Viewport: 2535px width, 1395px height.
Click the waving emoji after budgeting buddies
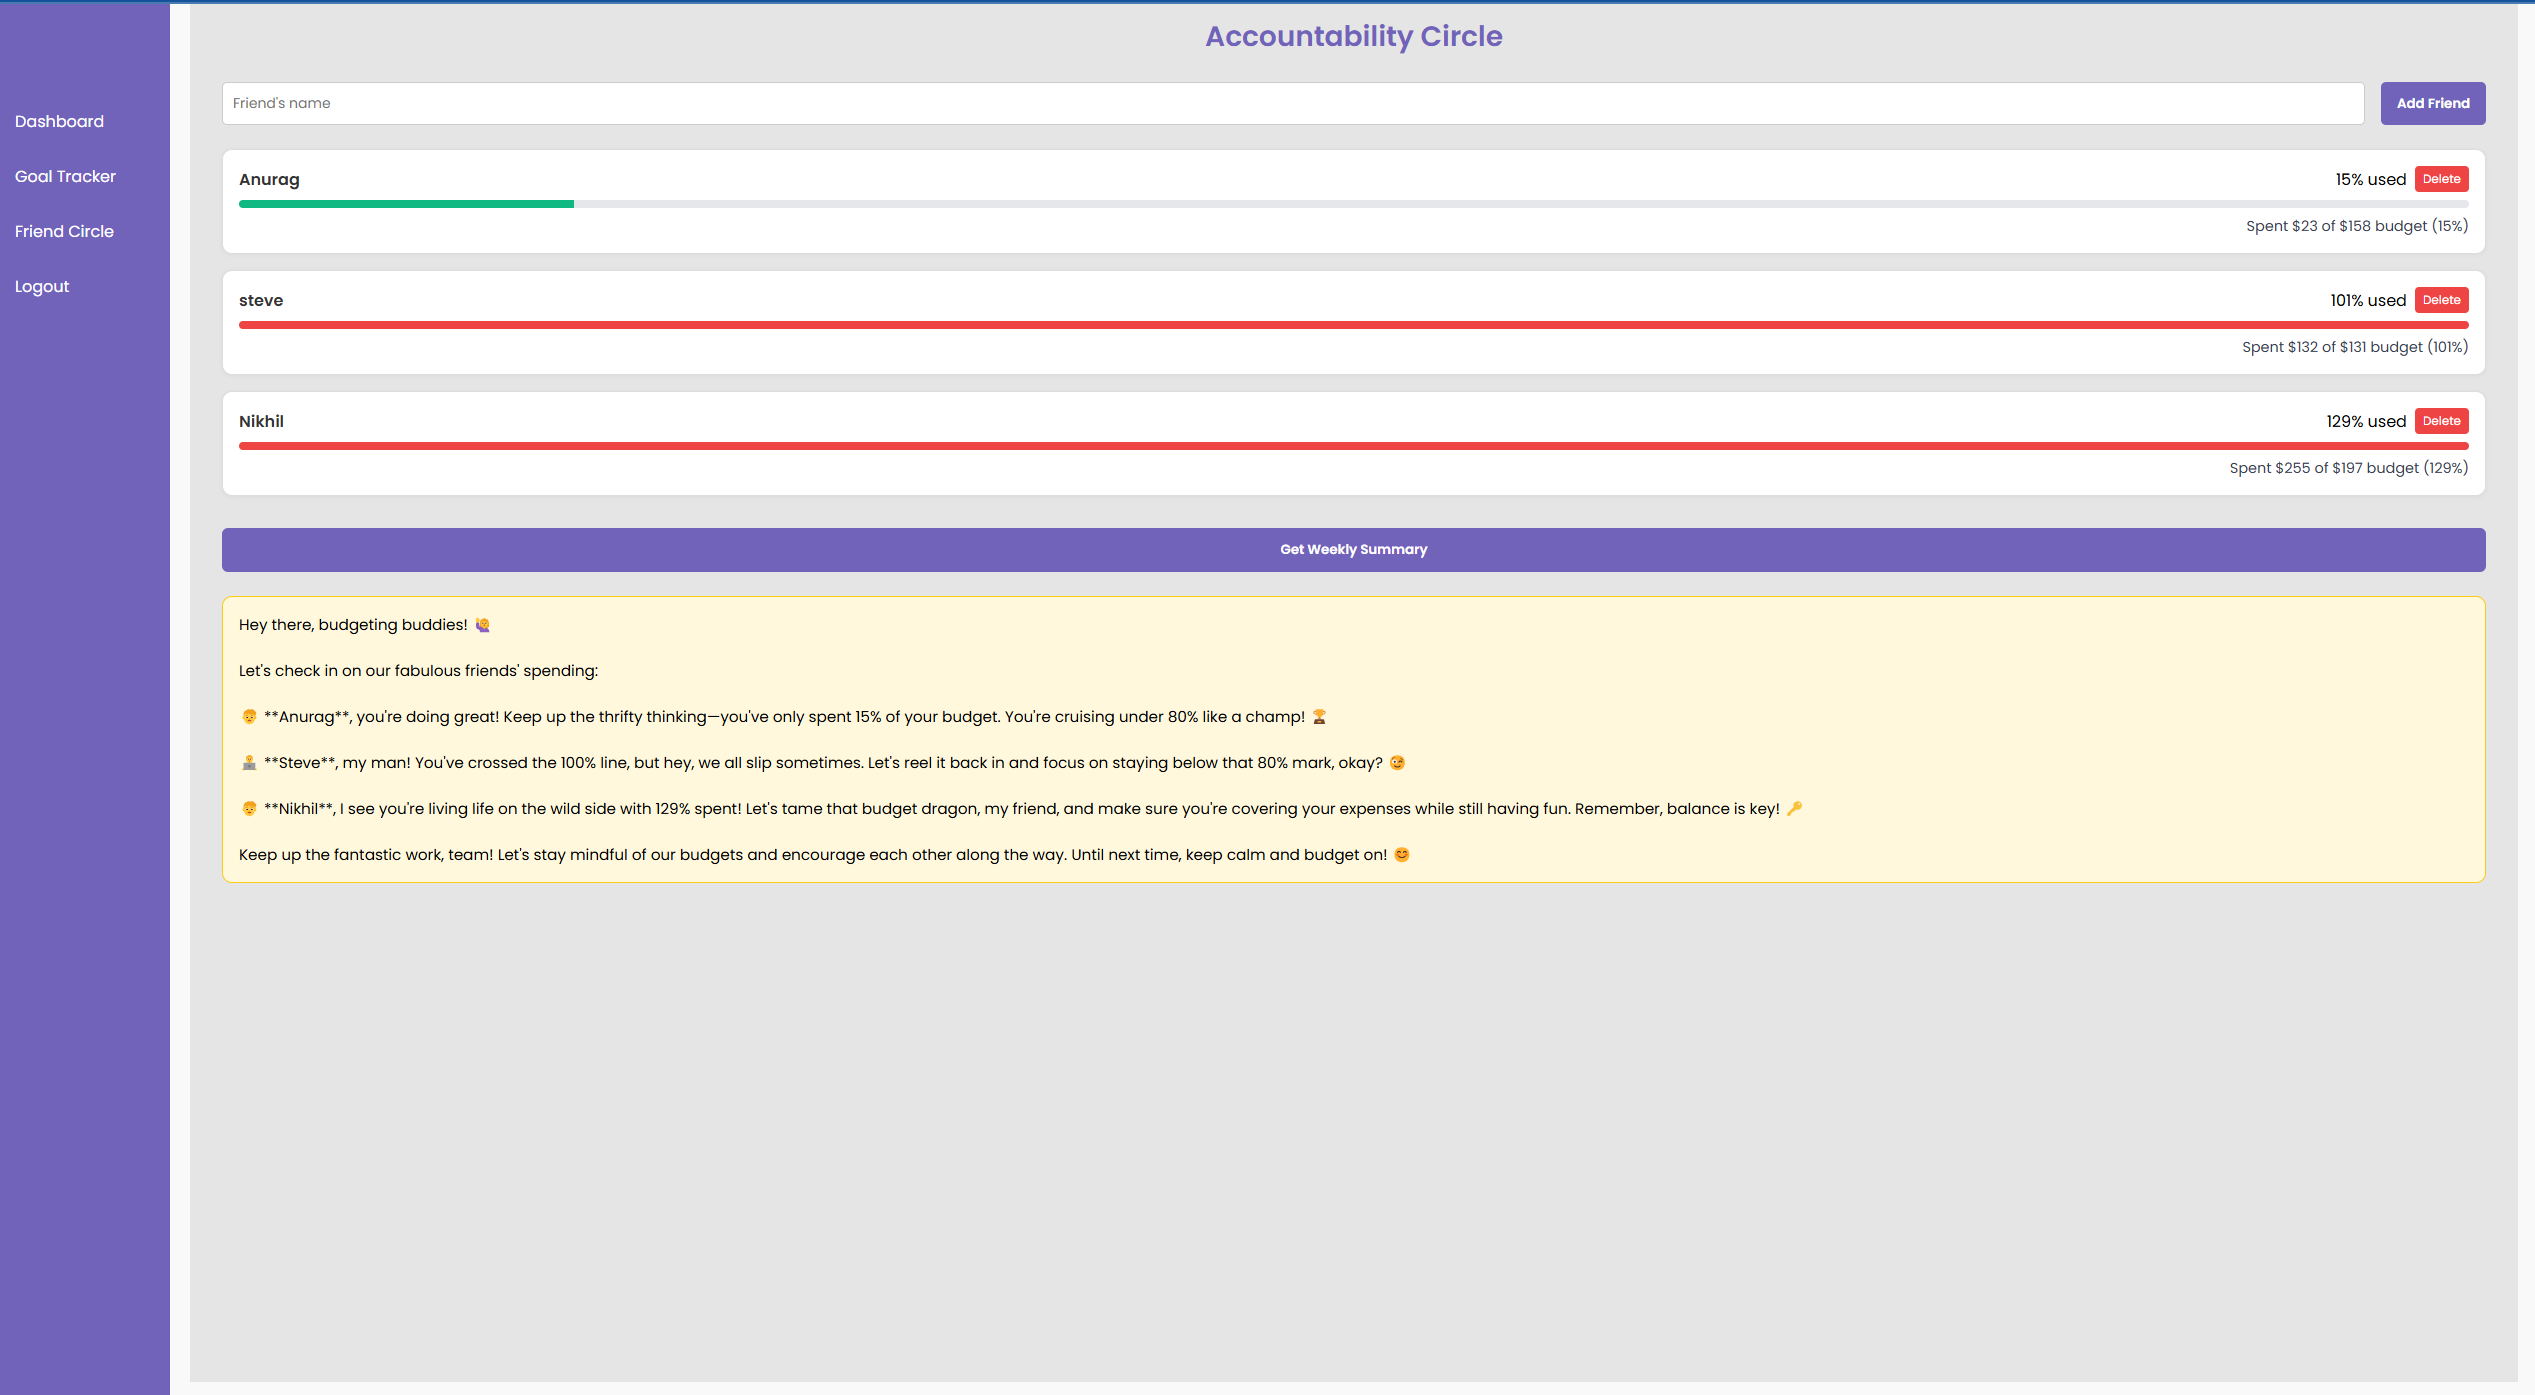[483, 625]
